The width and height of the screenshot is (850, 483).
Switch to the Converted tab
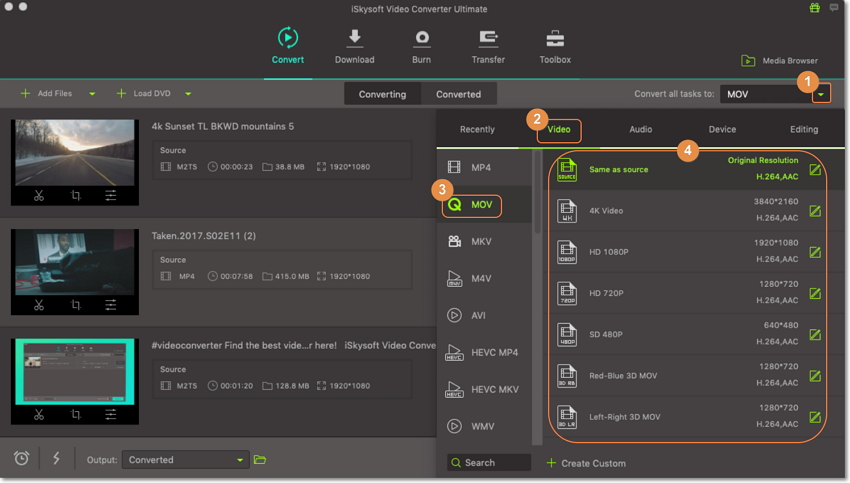tap(458, 94)
